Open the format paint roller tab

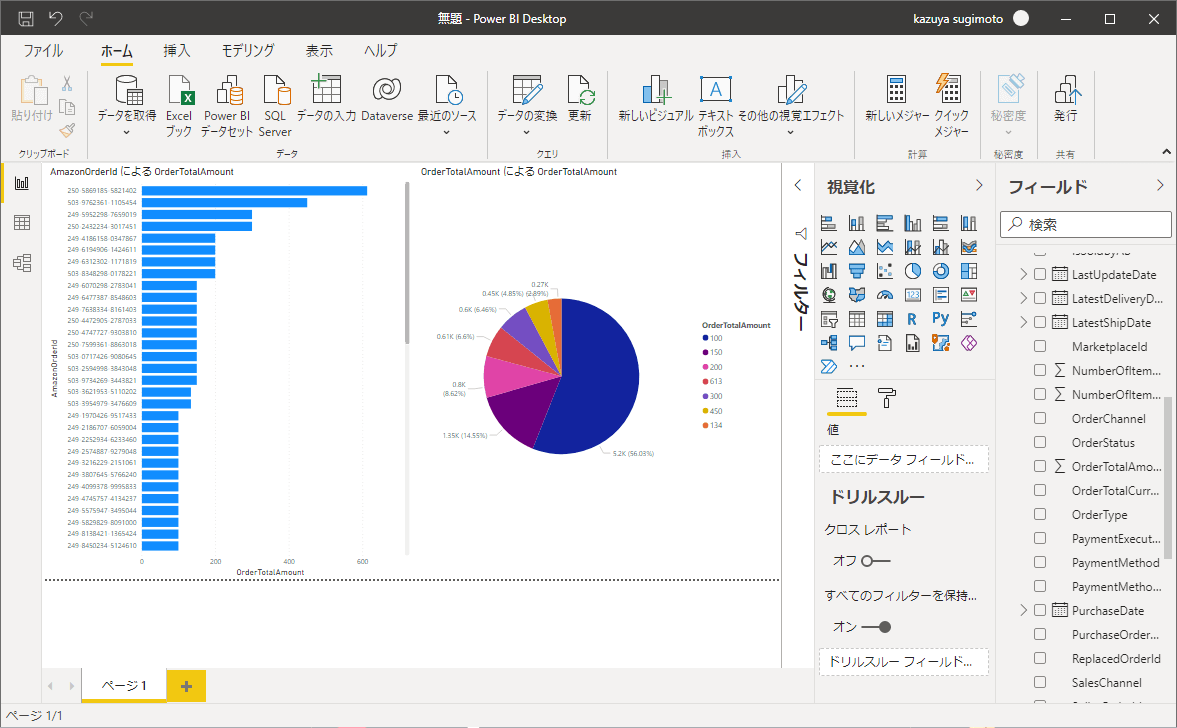coord(886,397)
